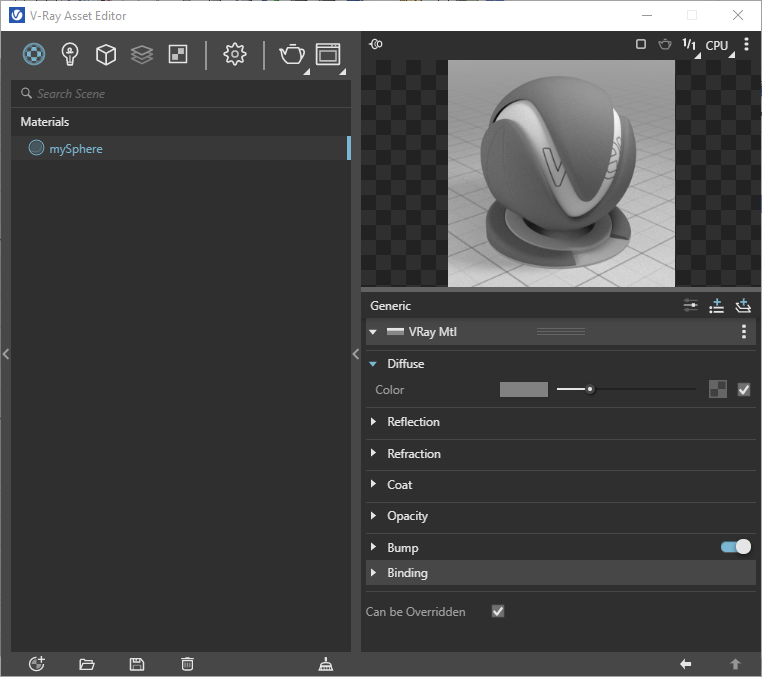
Task: Go up a level with the up arrow
Action: point(735,664)
